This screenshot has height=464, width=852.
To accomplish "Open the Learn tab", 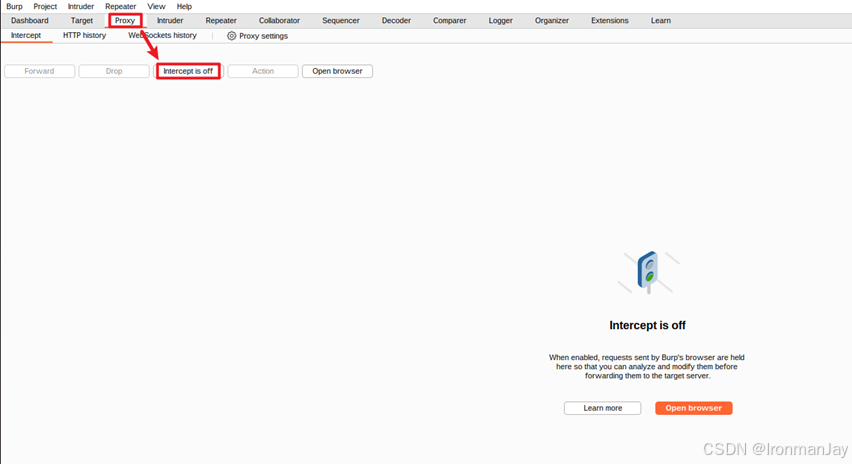I will click(x=661, y=21).
